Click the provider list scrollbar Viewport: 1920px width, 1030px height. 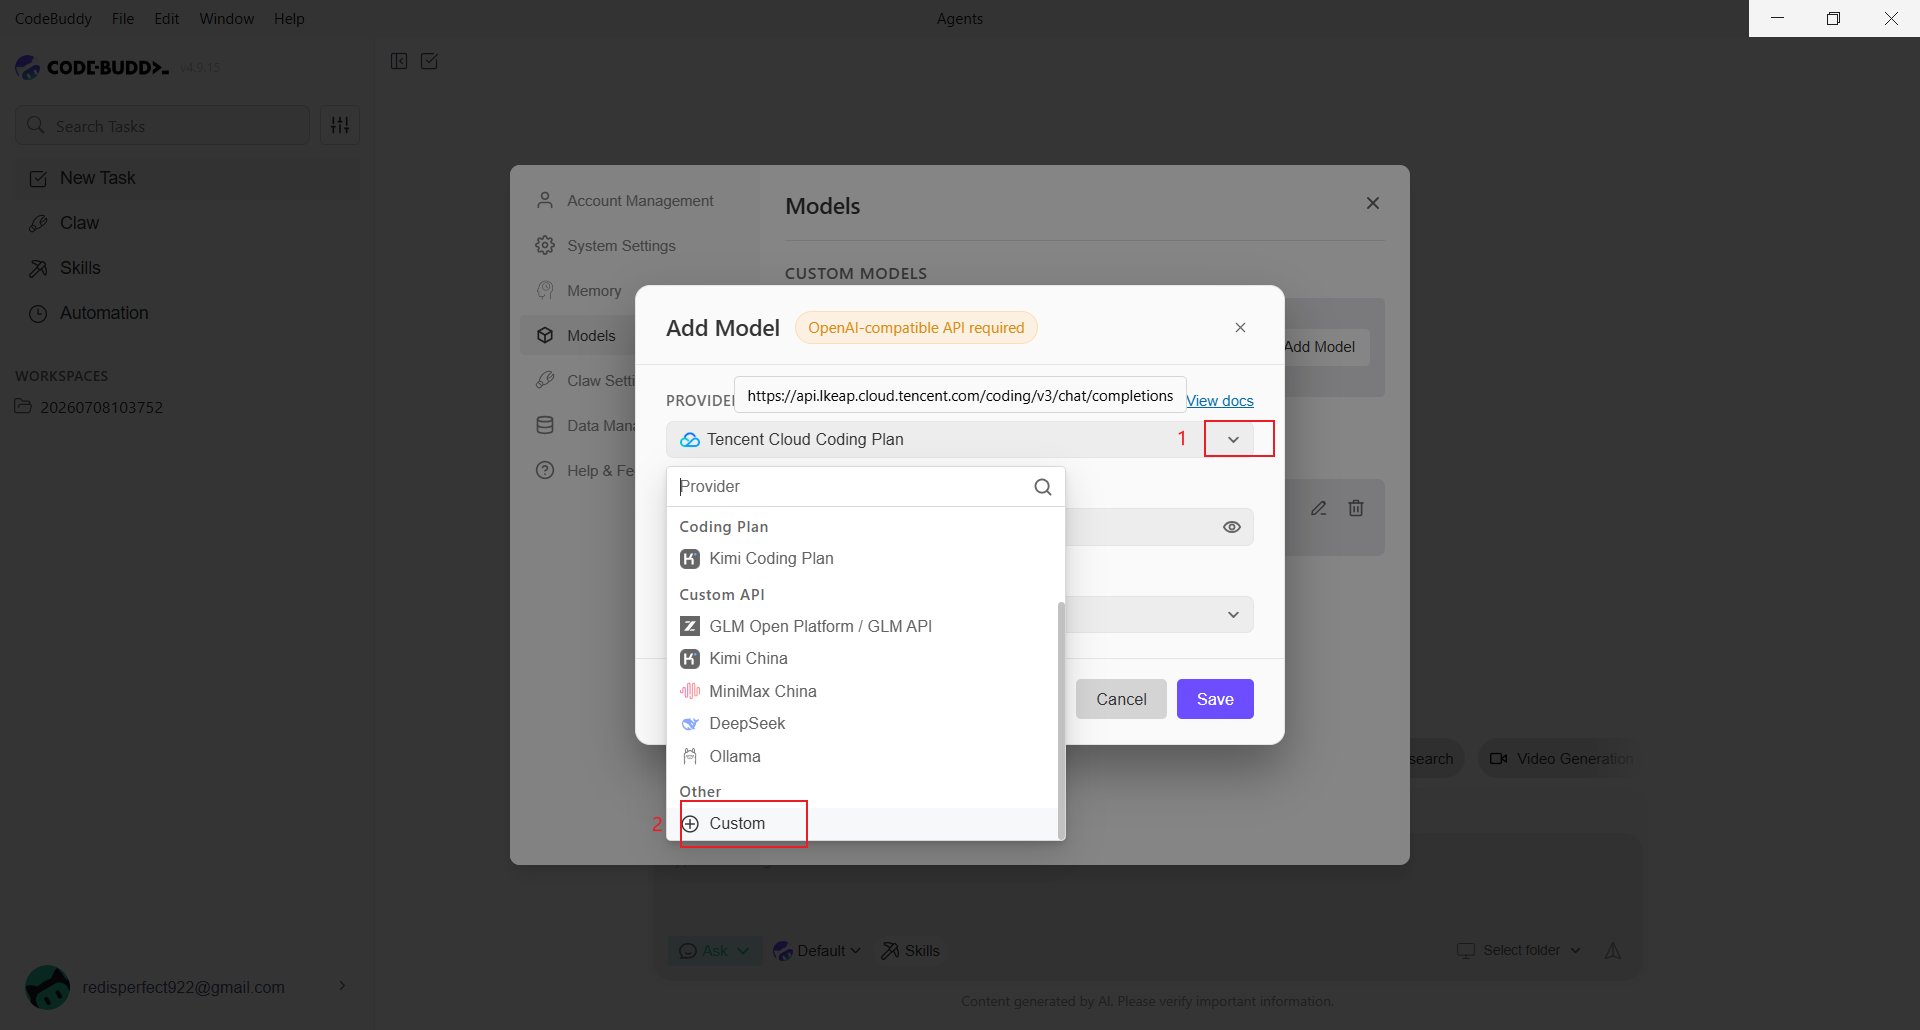(1061, 720)
